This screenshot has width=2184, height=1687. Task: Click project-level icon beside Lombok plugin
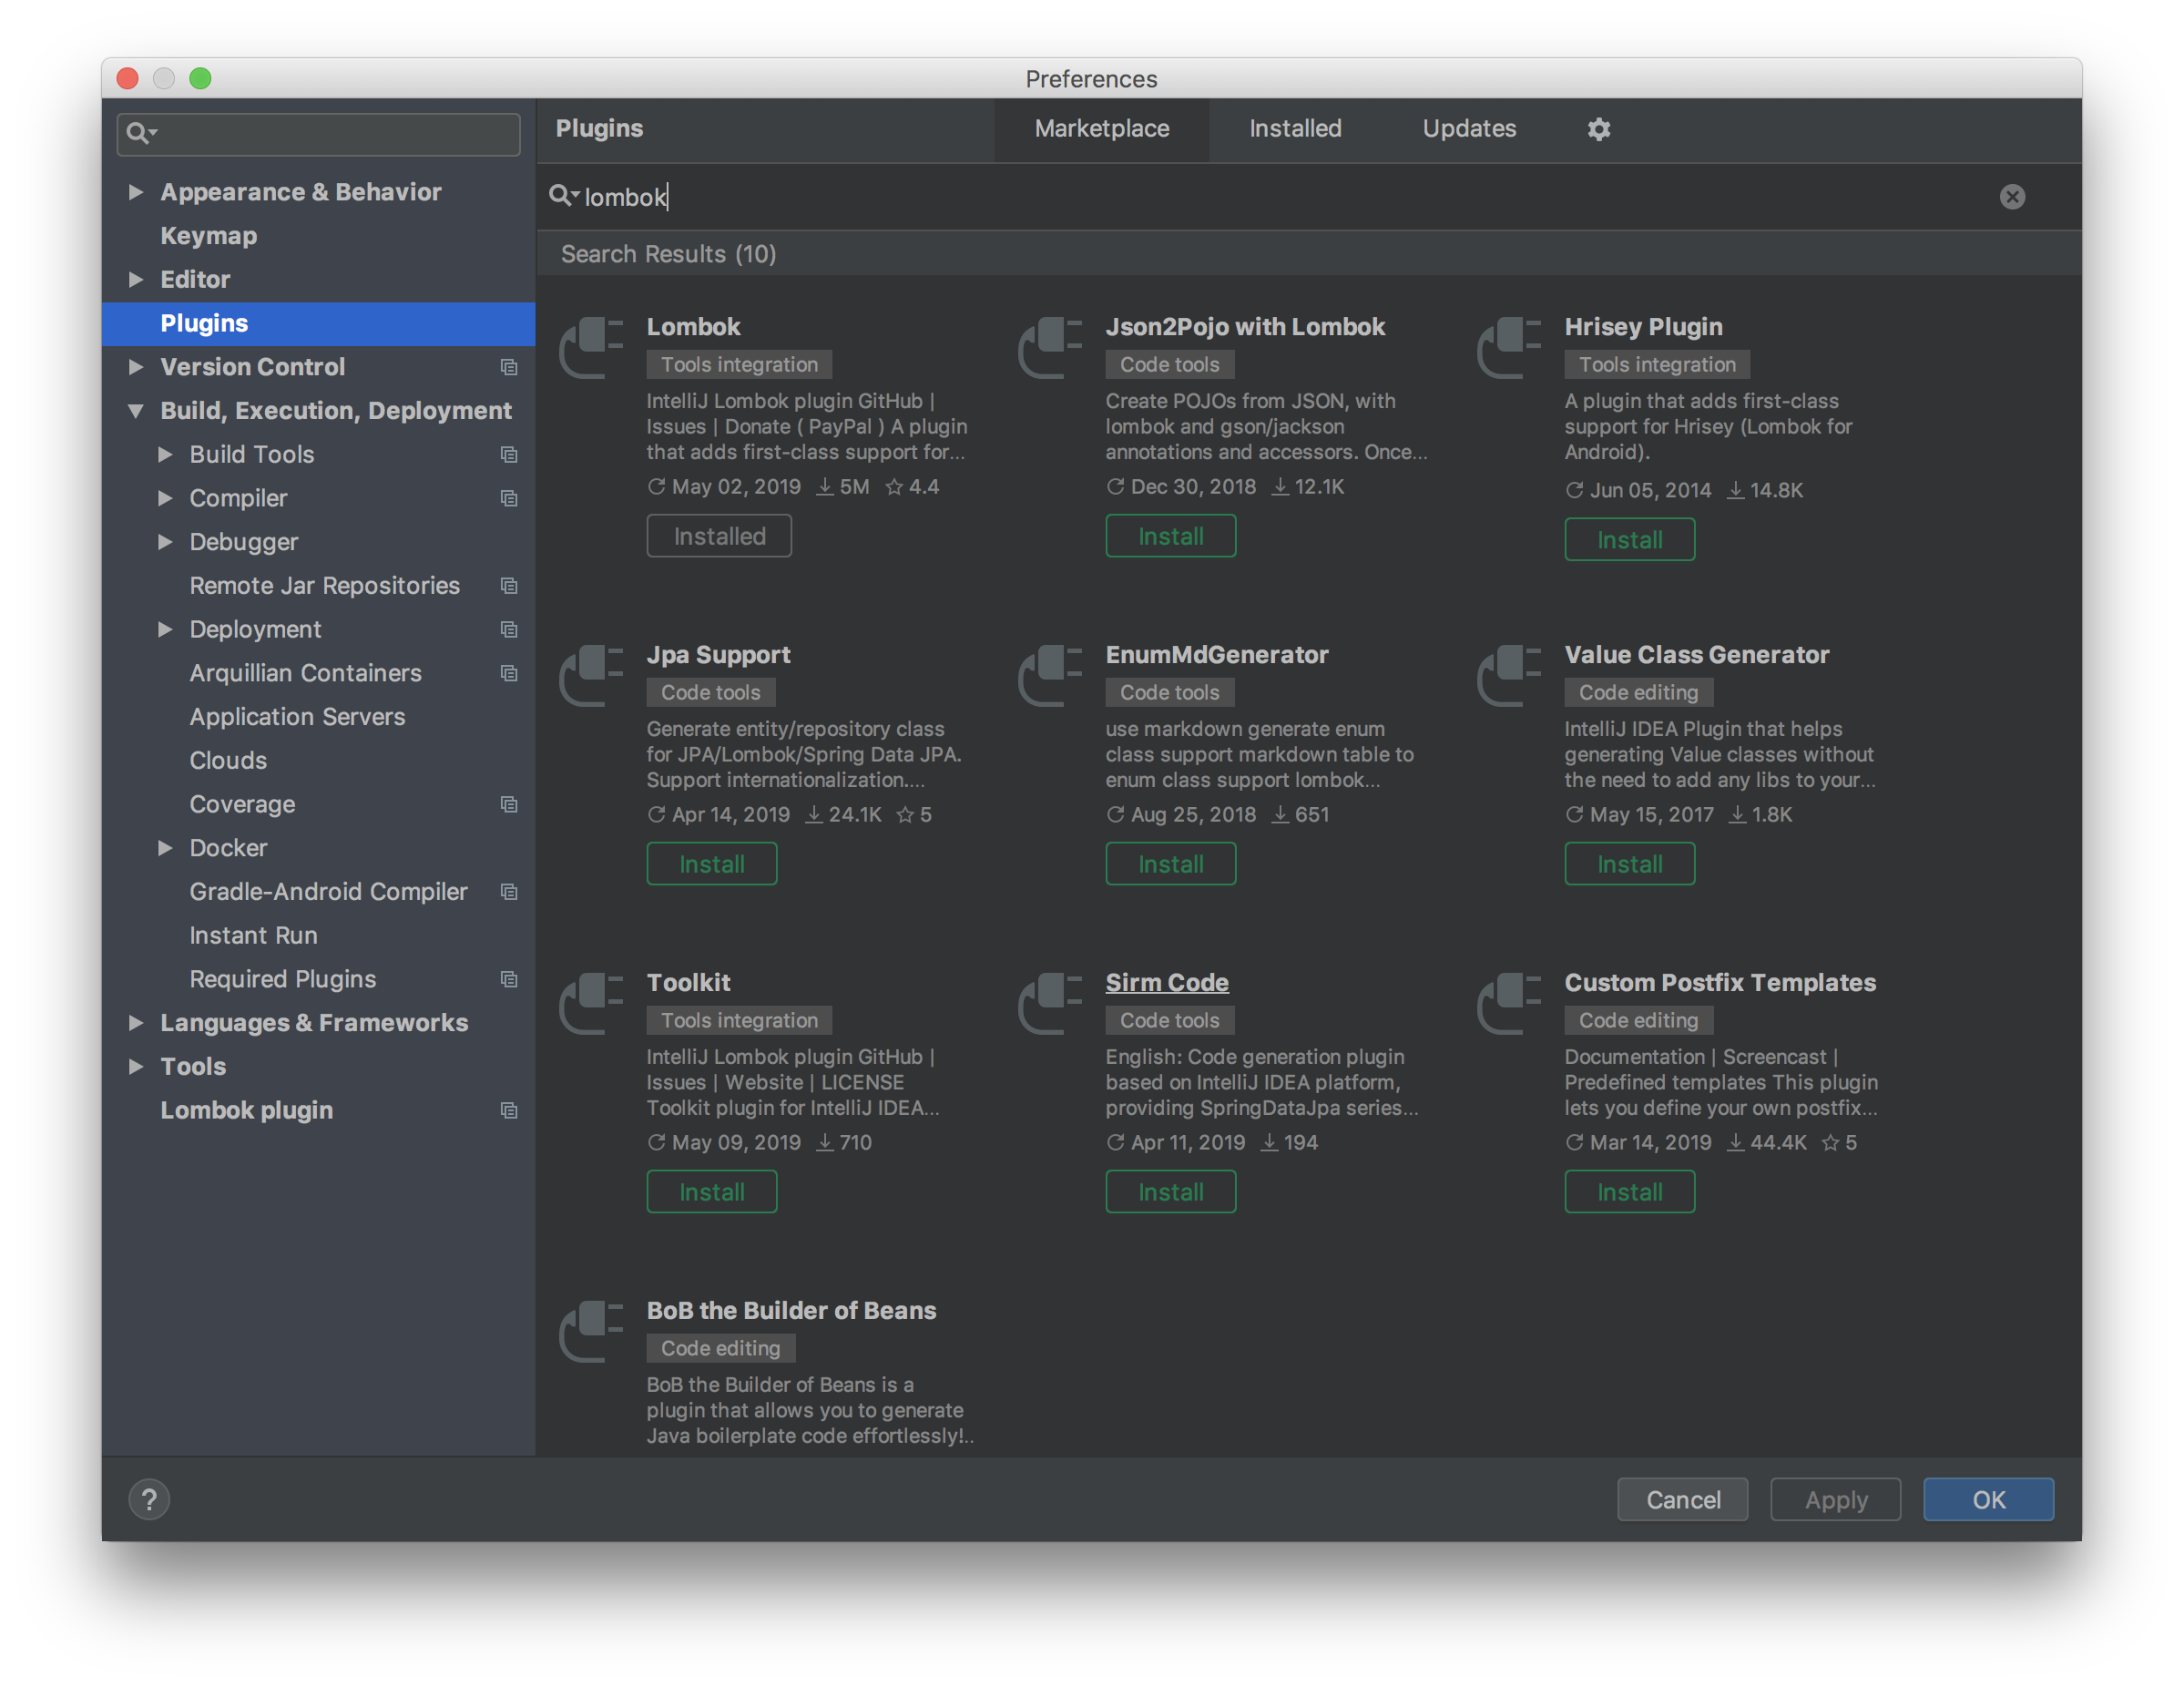509,1110
